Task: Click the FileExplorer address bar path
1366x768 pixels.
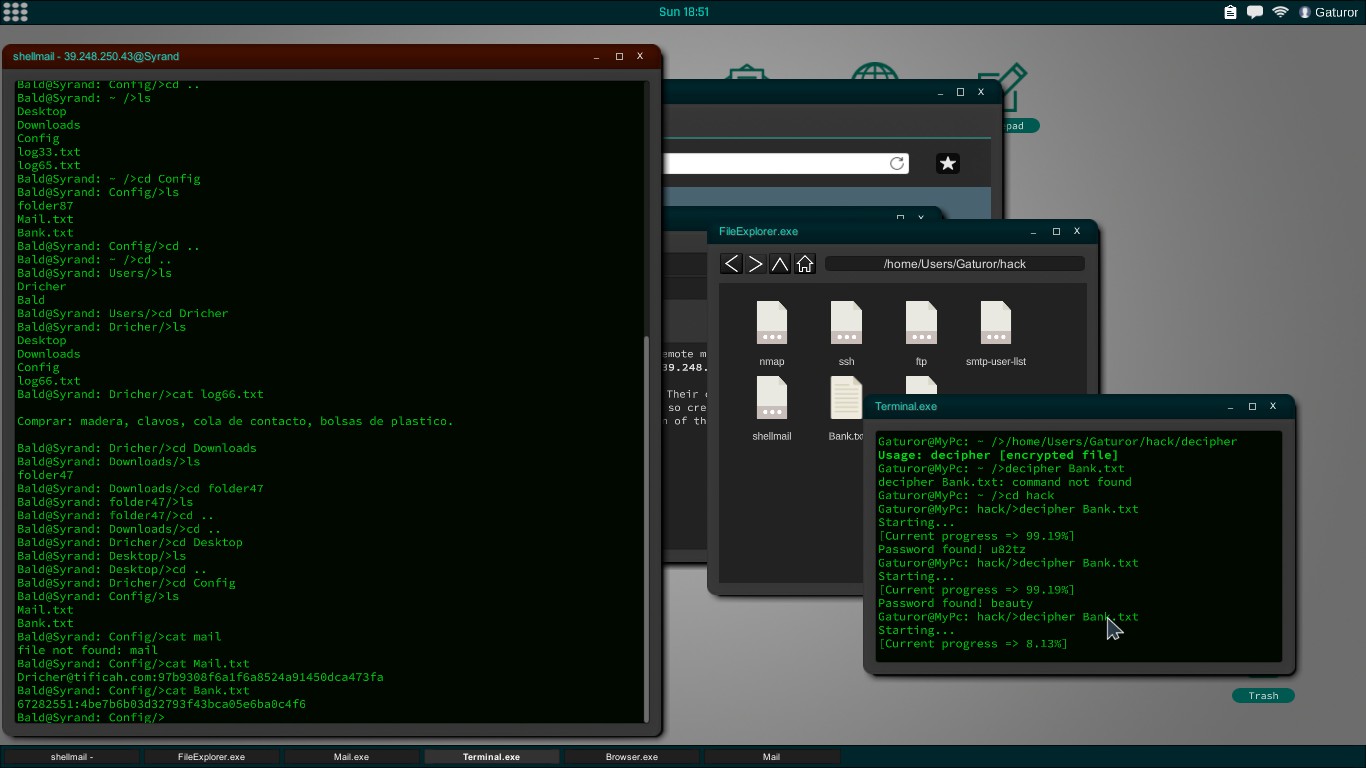Action: click(954, 263)
